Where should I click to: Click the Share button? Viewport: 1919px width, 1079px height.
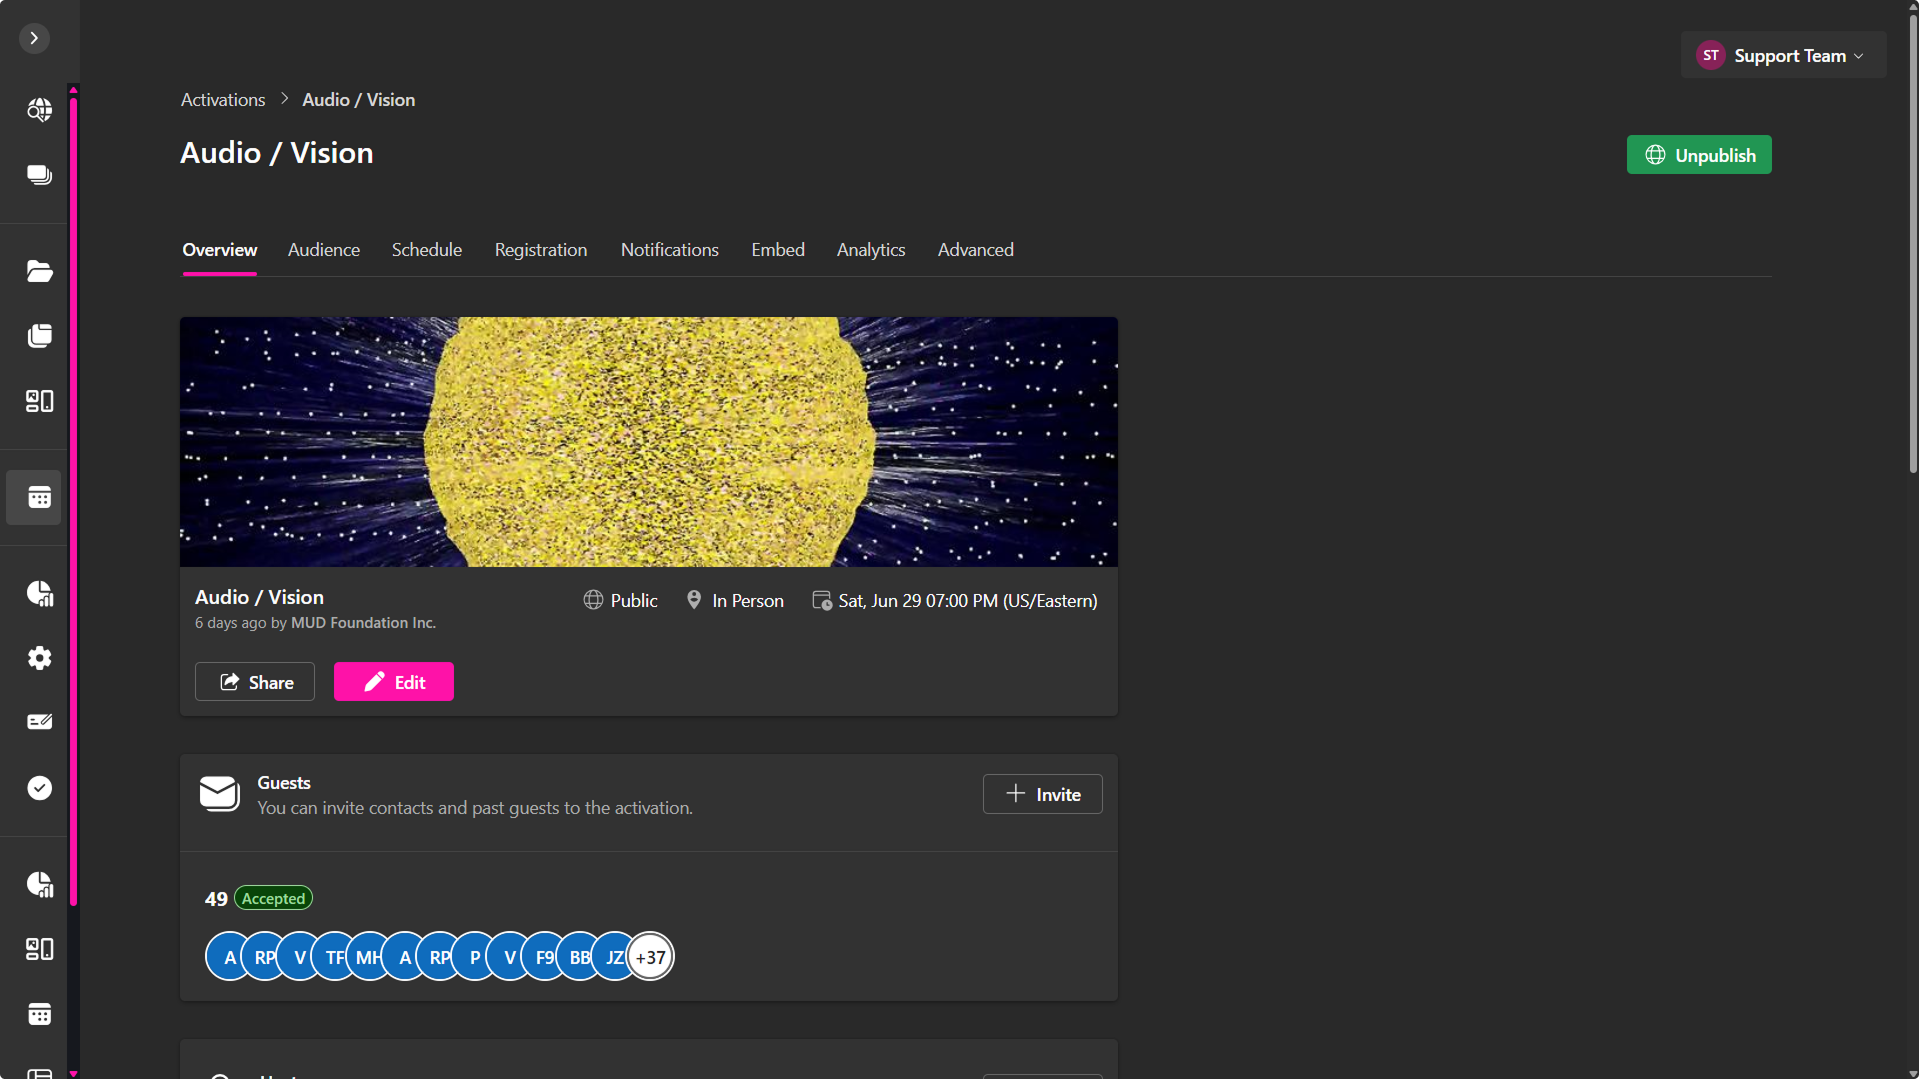pos(255,682)
